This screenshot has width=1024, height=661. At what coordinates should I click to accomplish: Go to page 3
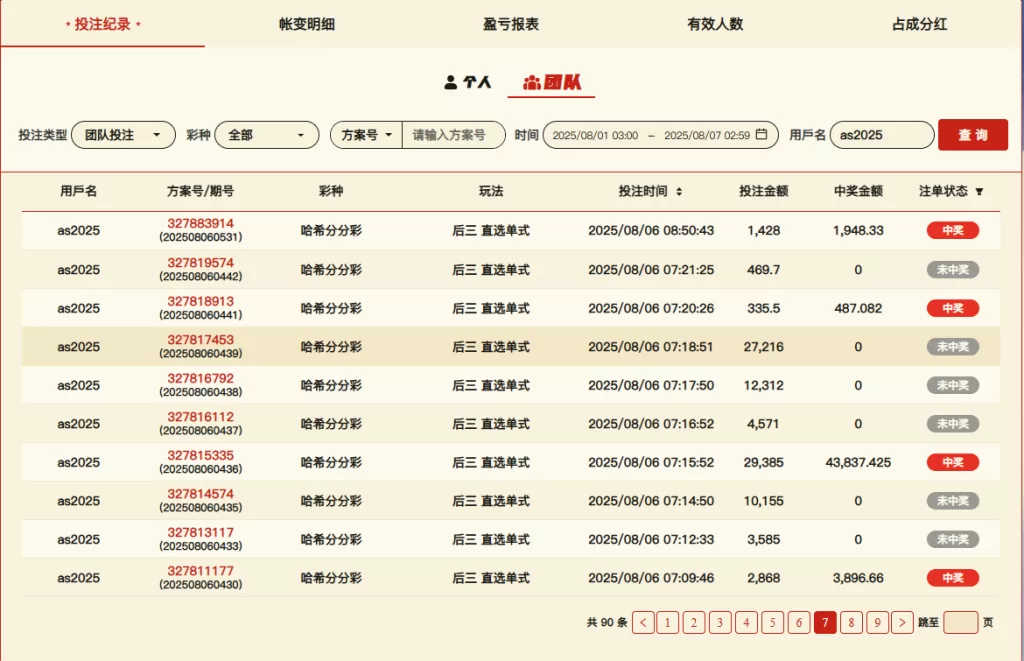pos(720,622)
